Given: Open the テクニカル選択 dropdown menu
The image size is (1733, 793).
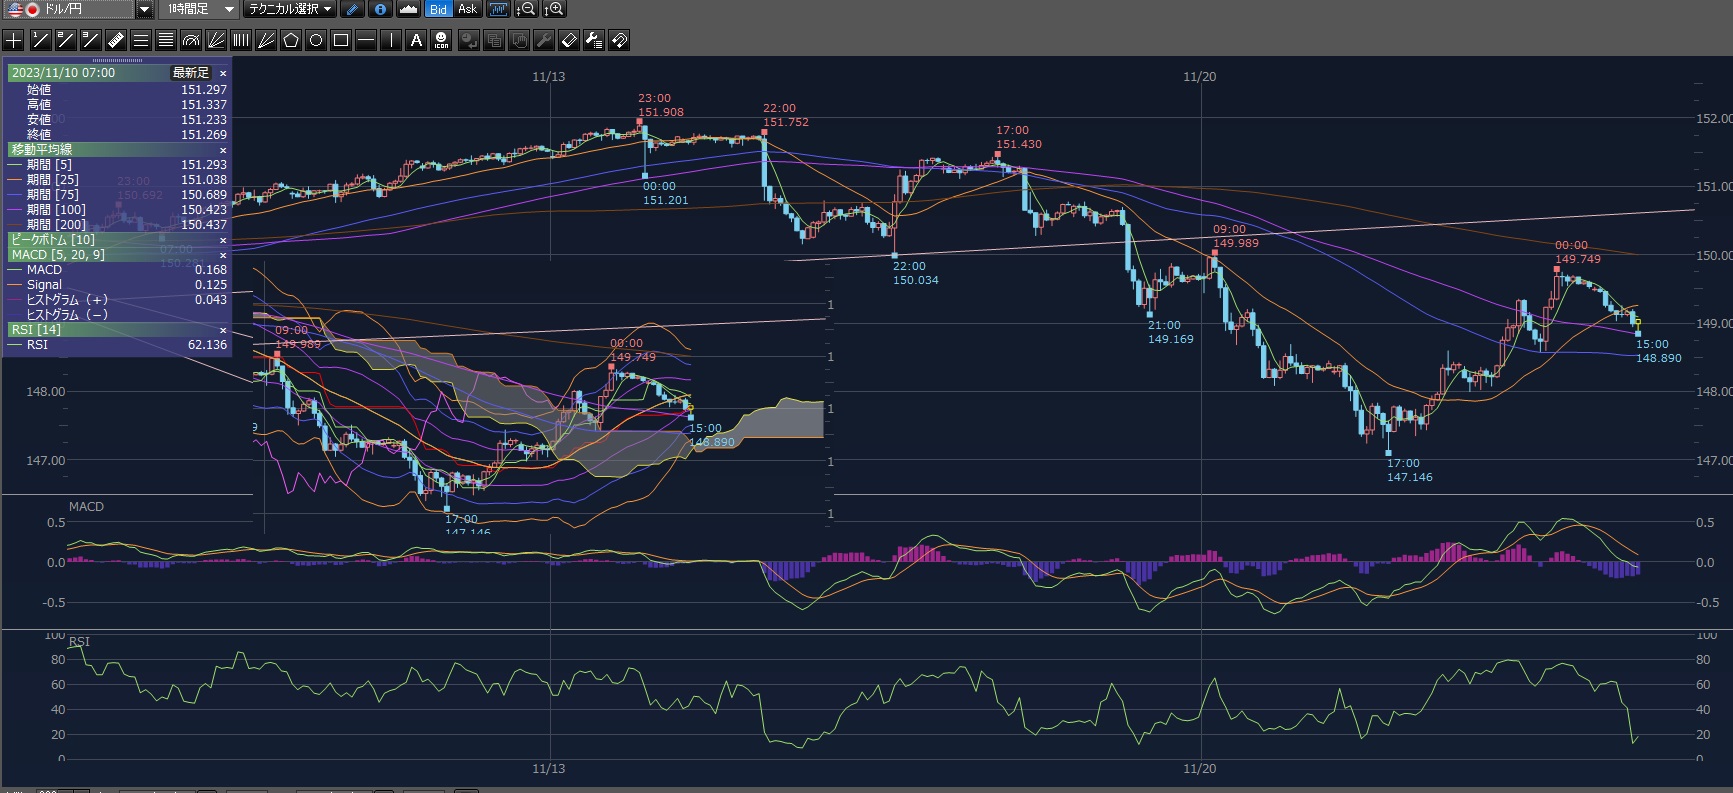Looking at the screenshot, I should [x=290, y=9].
